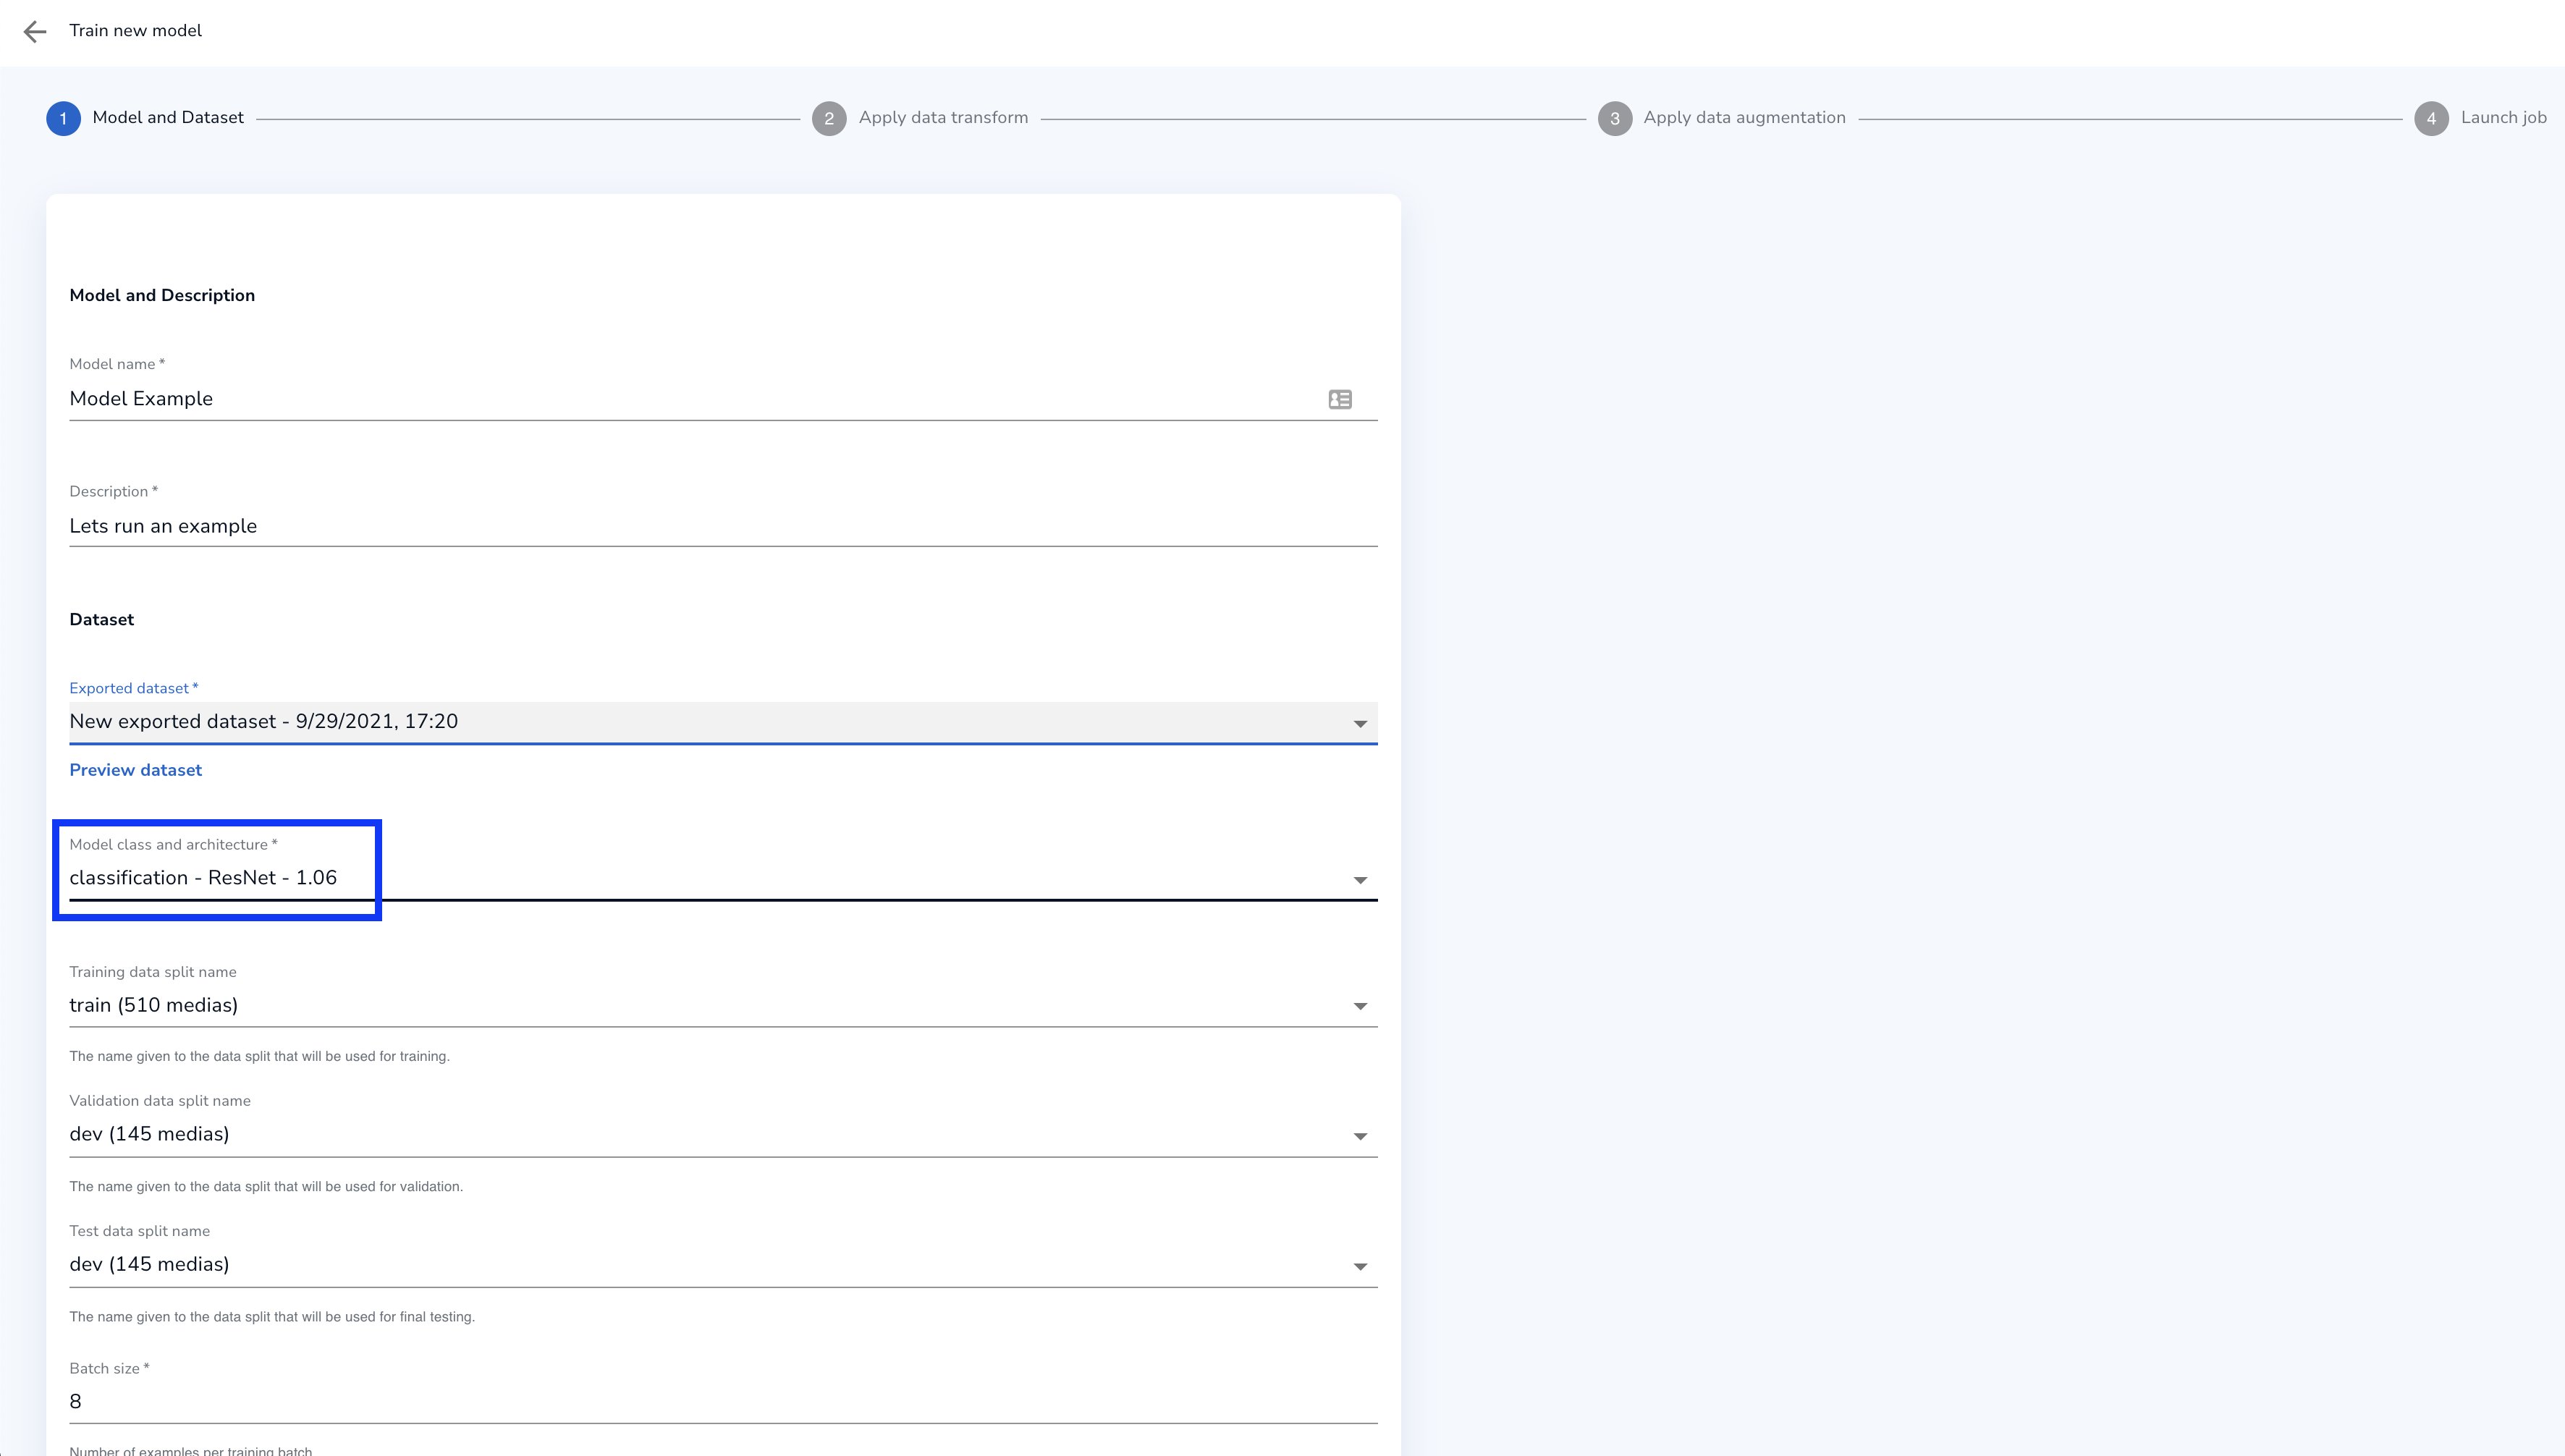Jump to Launch job step
Image resolution: width=2565 pixels, height=1456 pixels.
[2502, 118]
